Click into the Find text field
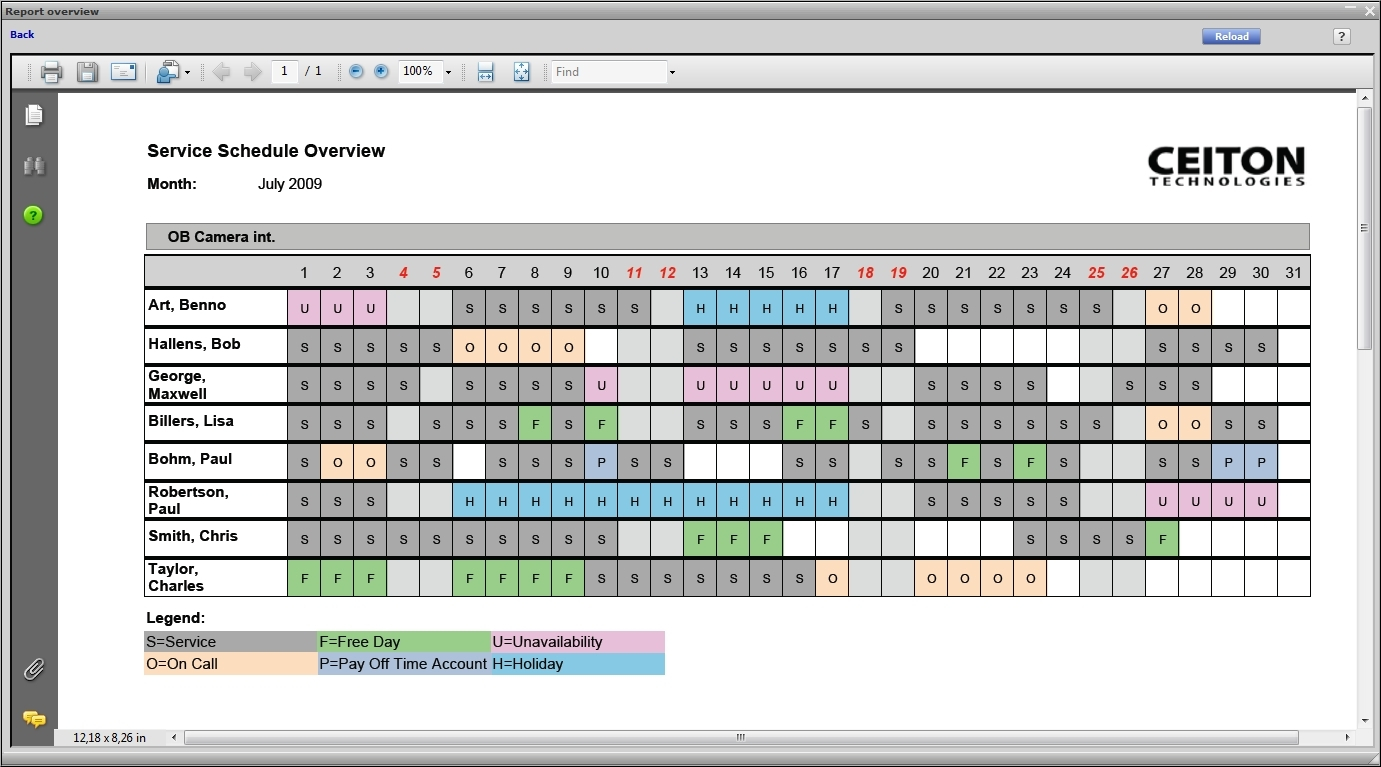 click(x=609, y=72)
